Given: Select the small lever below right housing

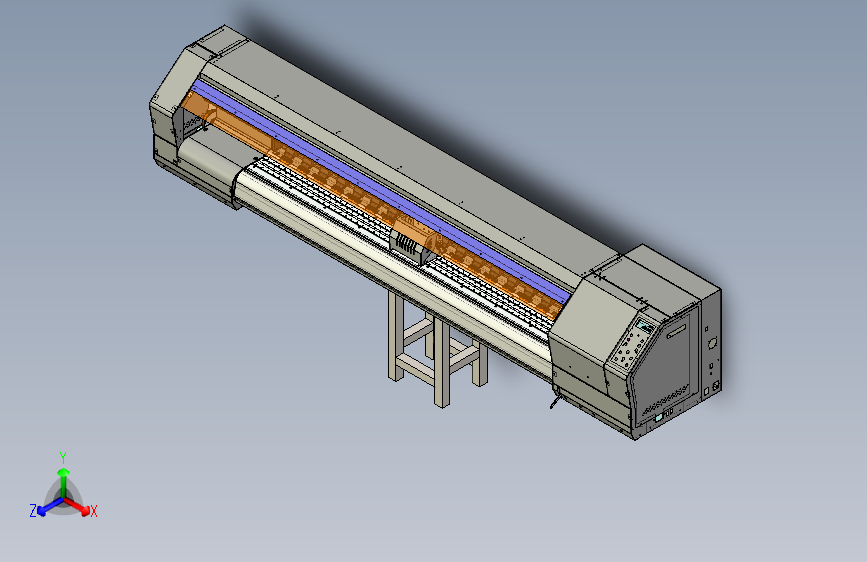Looking at the screenshot, I should [x=555, y=400].
